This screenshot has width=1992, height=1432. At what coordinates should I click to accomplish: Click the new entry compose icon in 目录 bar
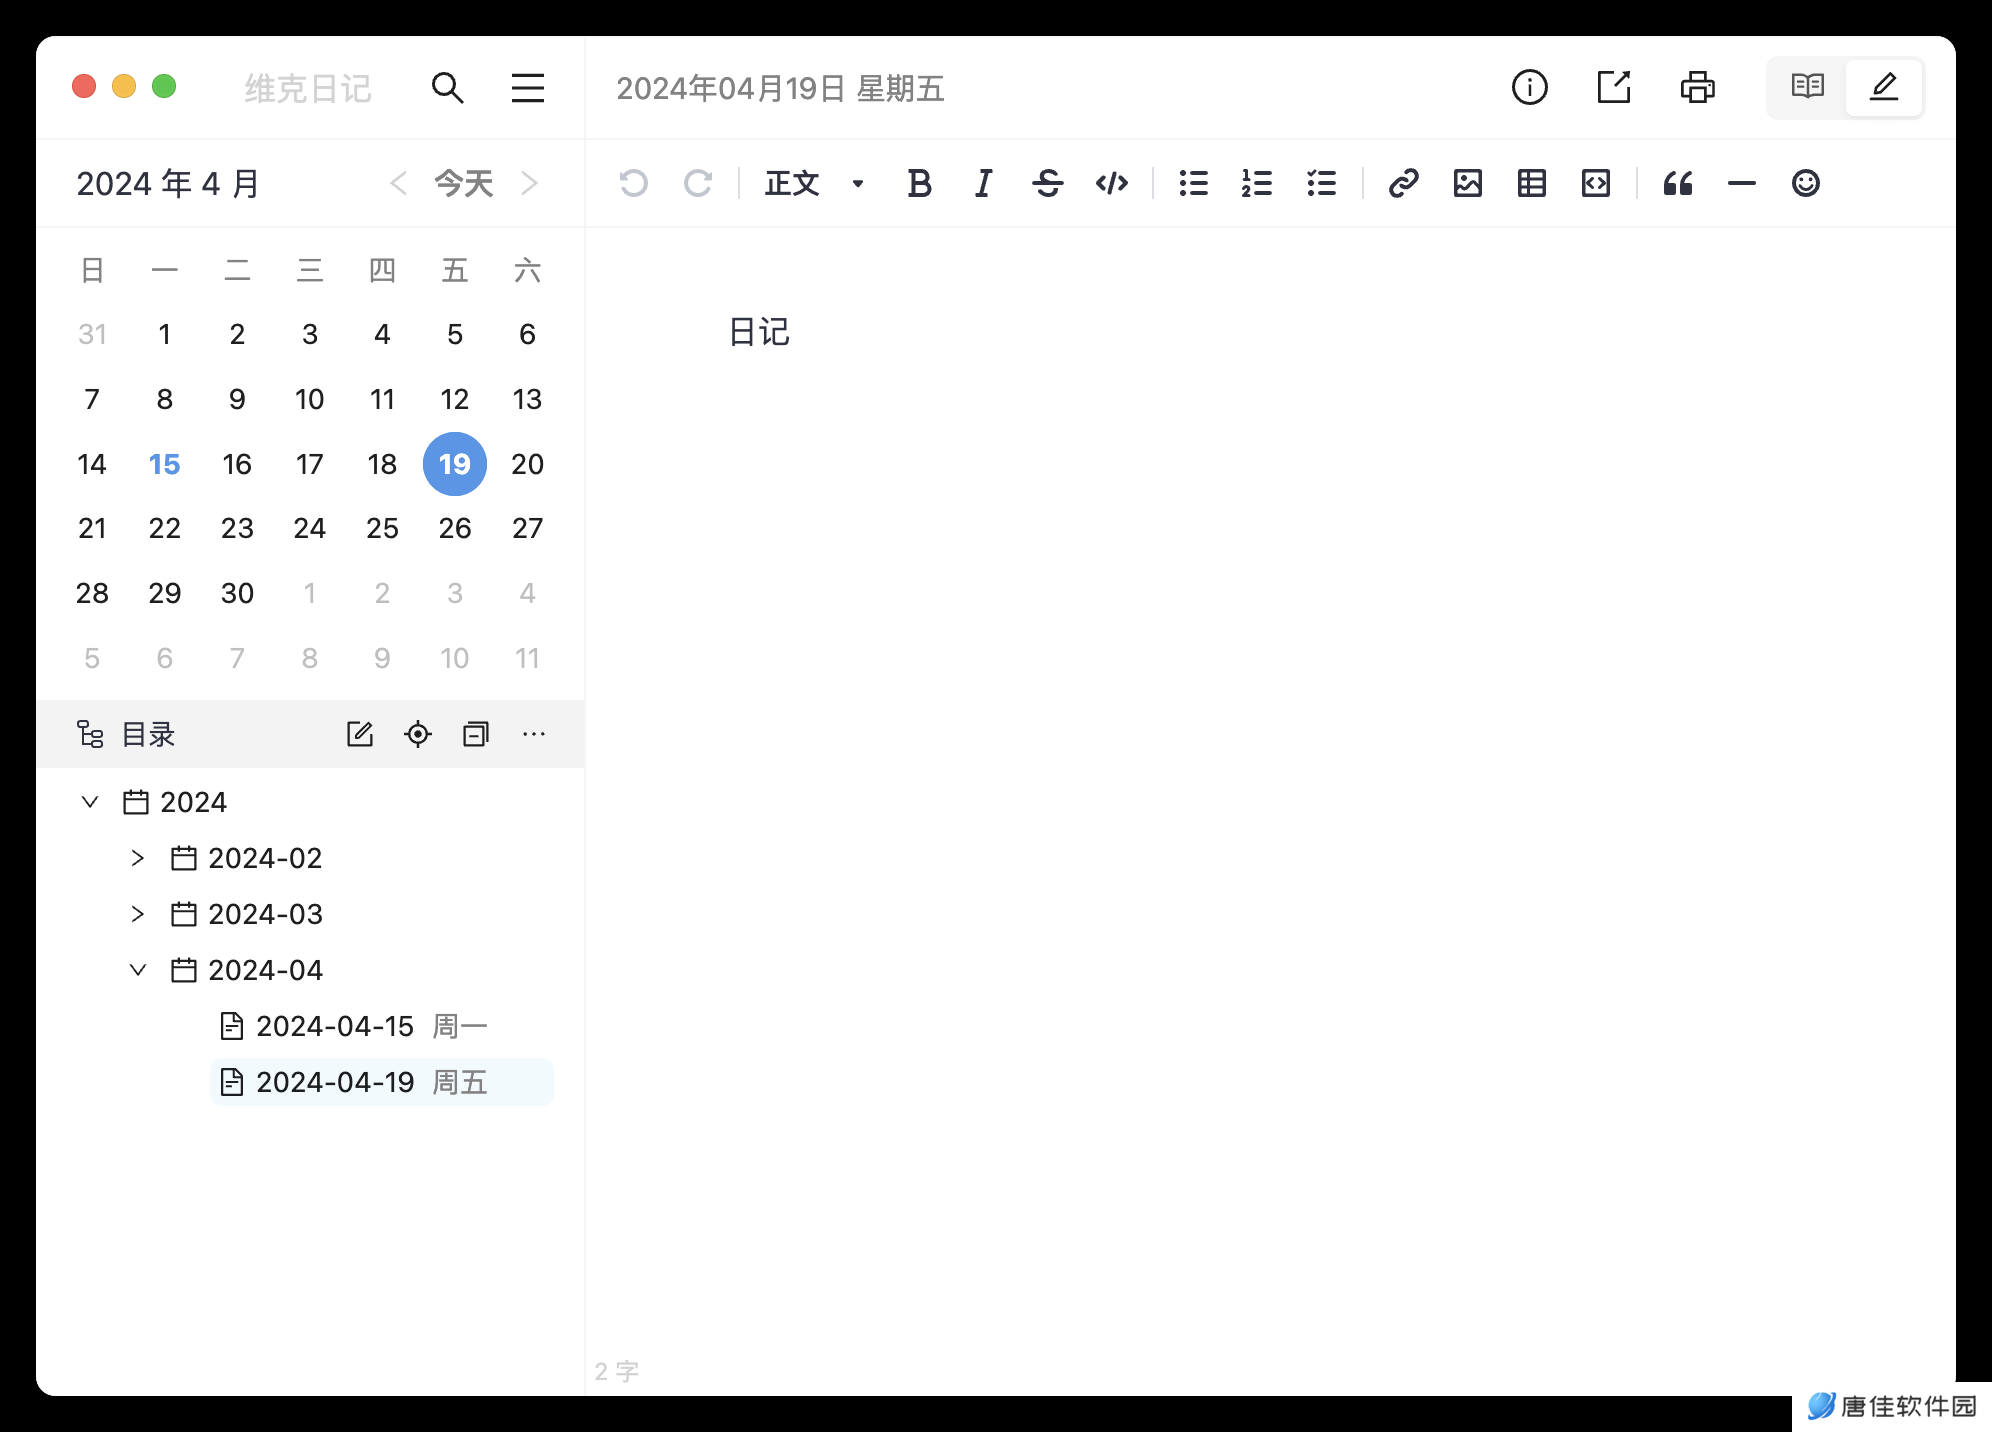(360, 734)
